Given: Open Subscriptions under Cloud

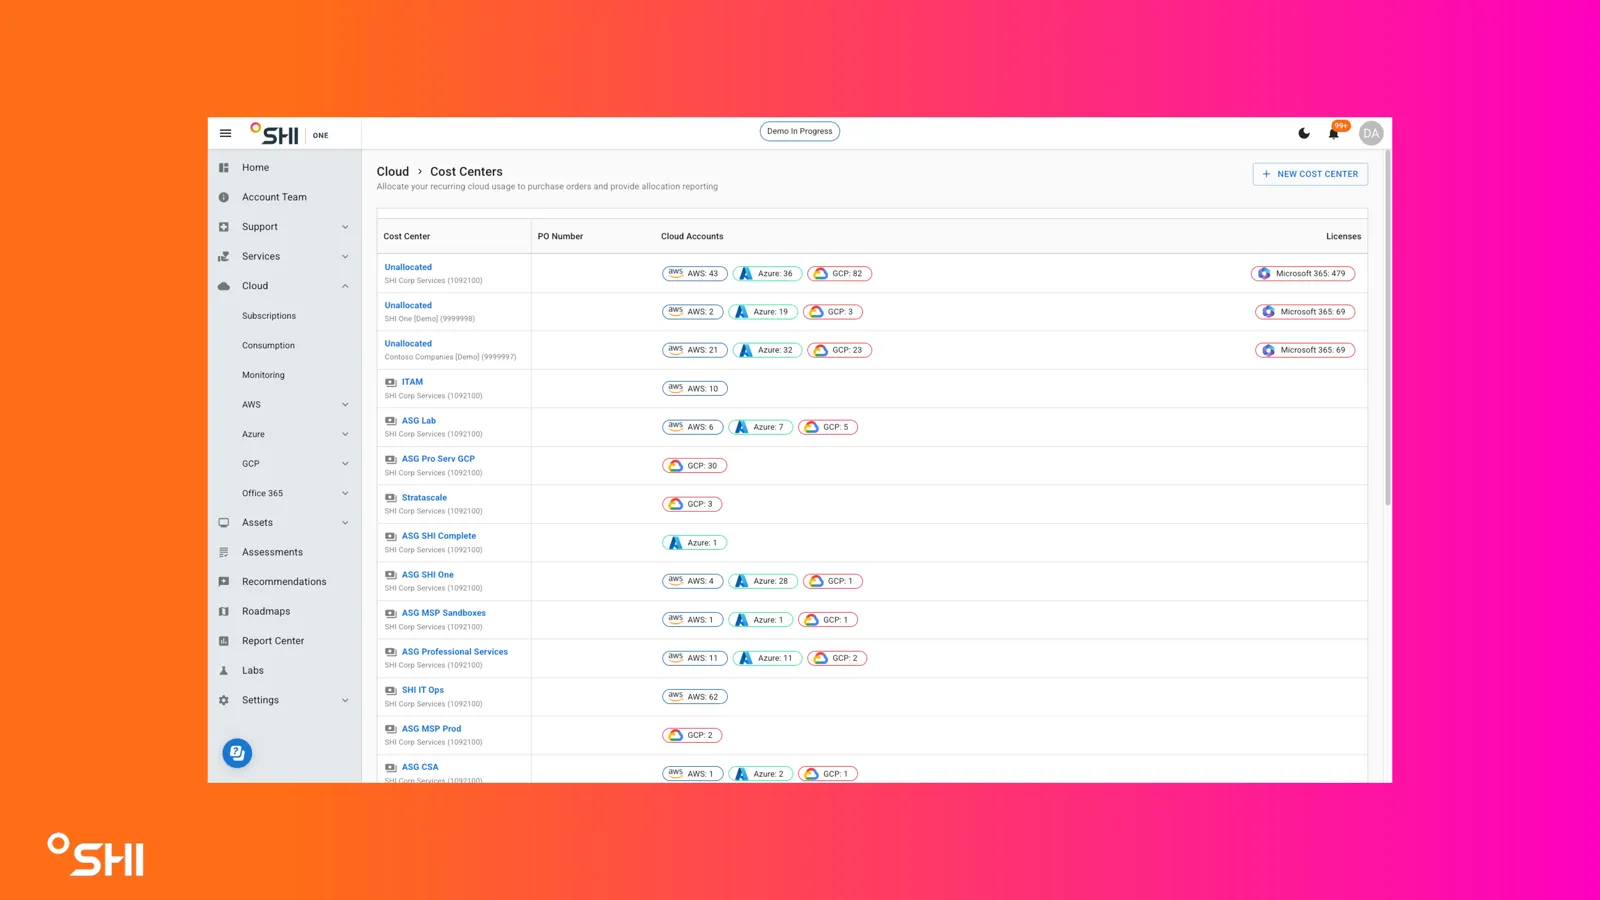Looking at the screenshot, I should coord(269,316).
